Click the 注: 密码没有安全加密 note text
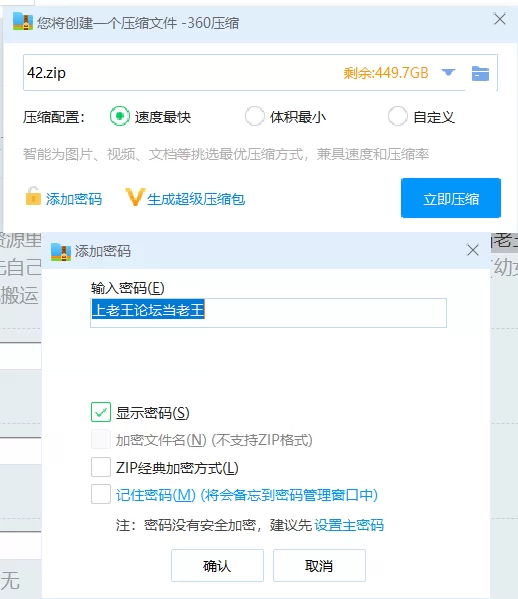 (214, 525)
